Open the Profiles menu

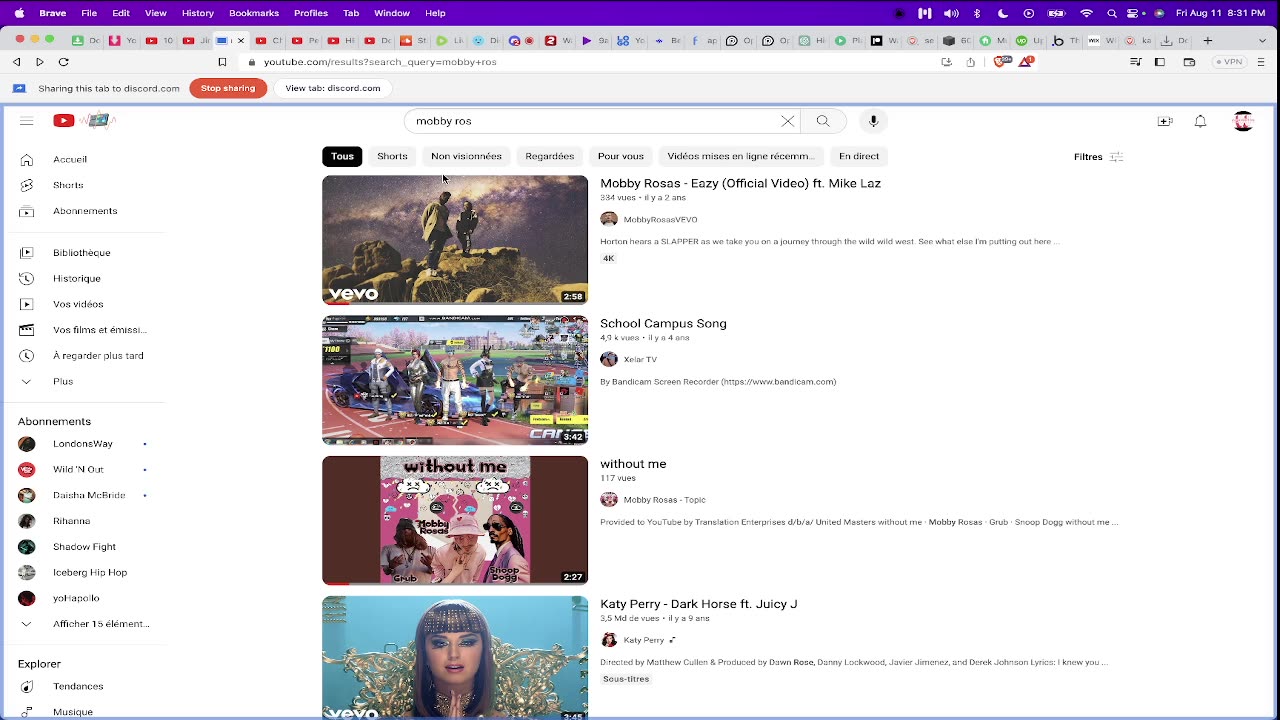tap(311, 13)
